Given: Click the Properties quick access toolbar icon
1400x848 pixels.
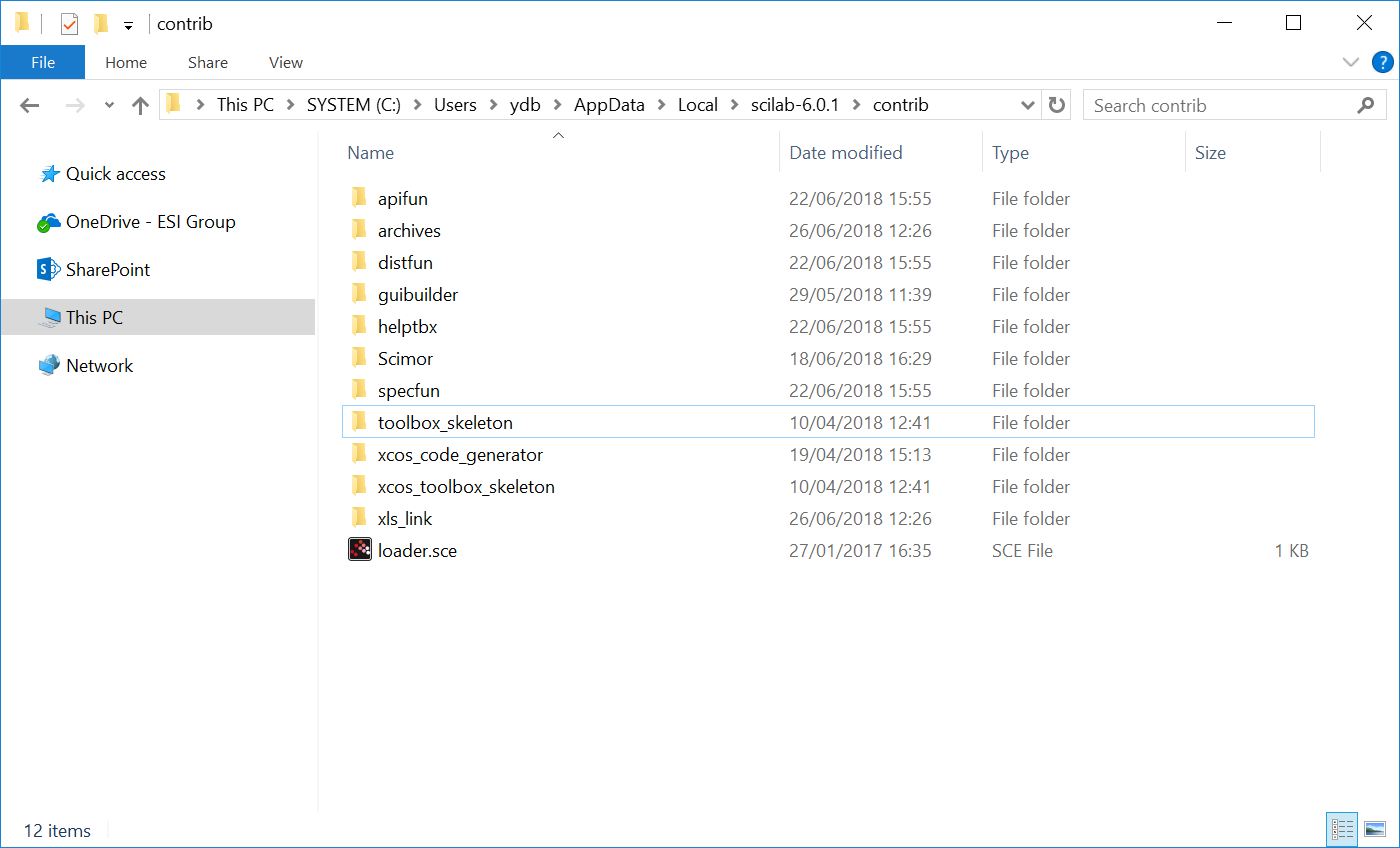Looking at the screenshot, I should tap(69, 23).
